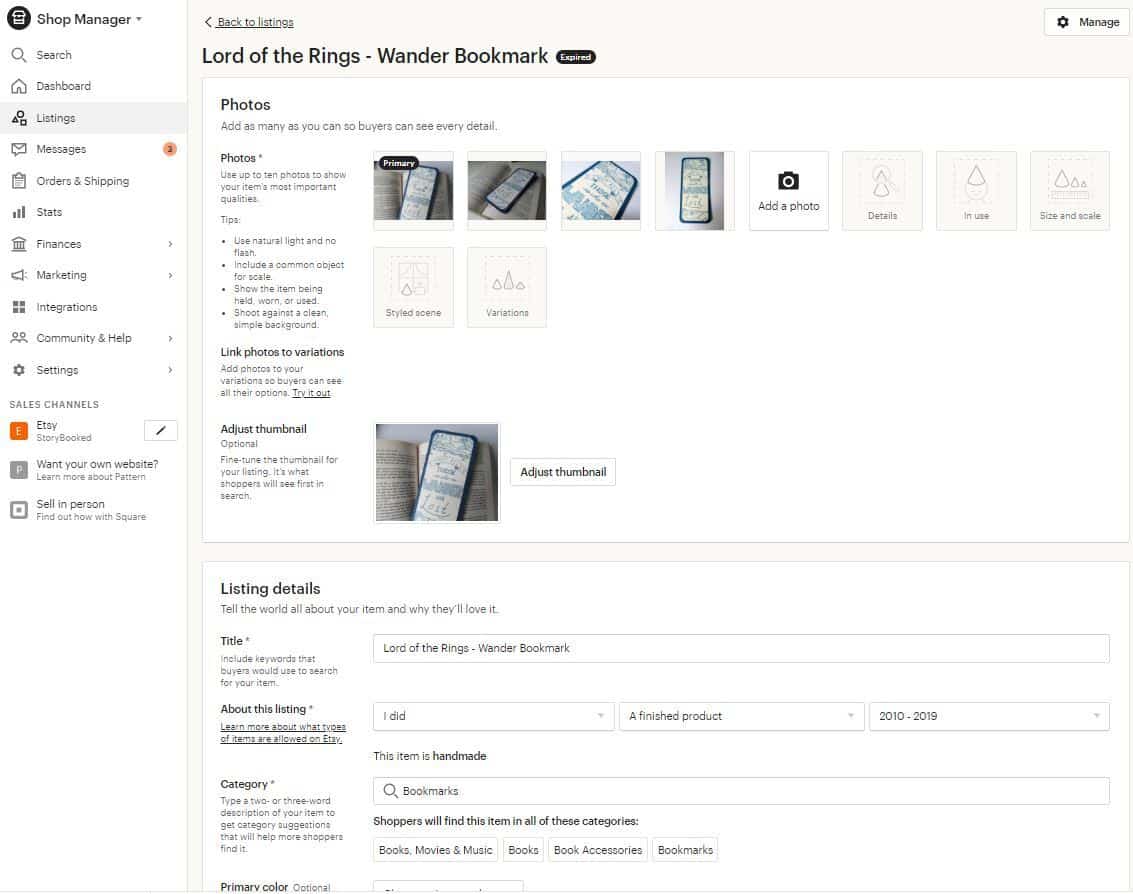Click the Settings gear icon in sidebar
The height and width of the screenshot is (894, 1133).
point(19,370)
